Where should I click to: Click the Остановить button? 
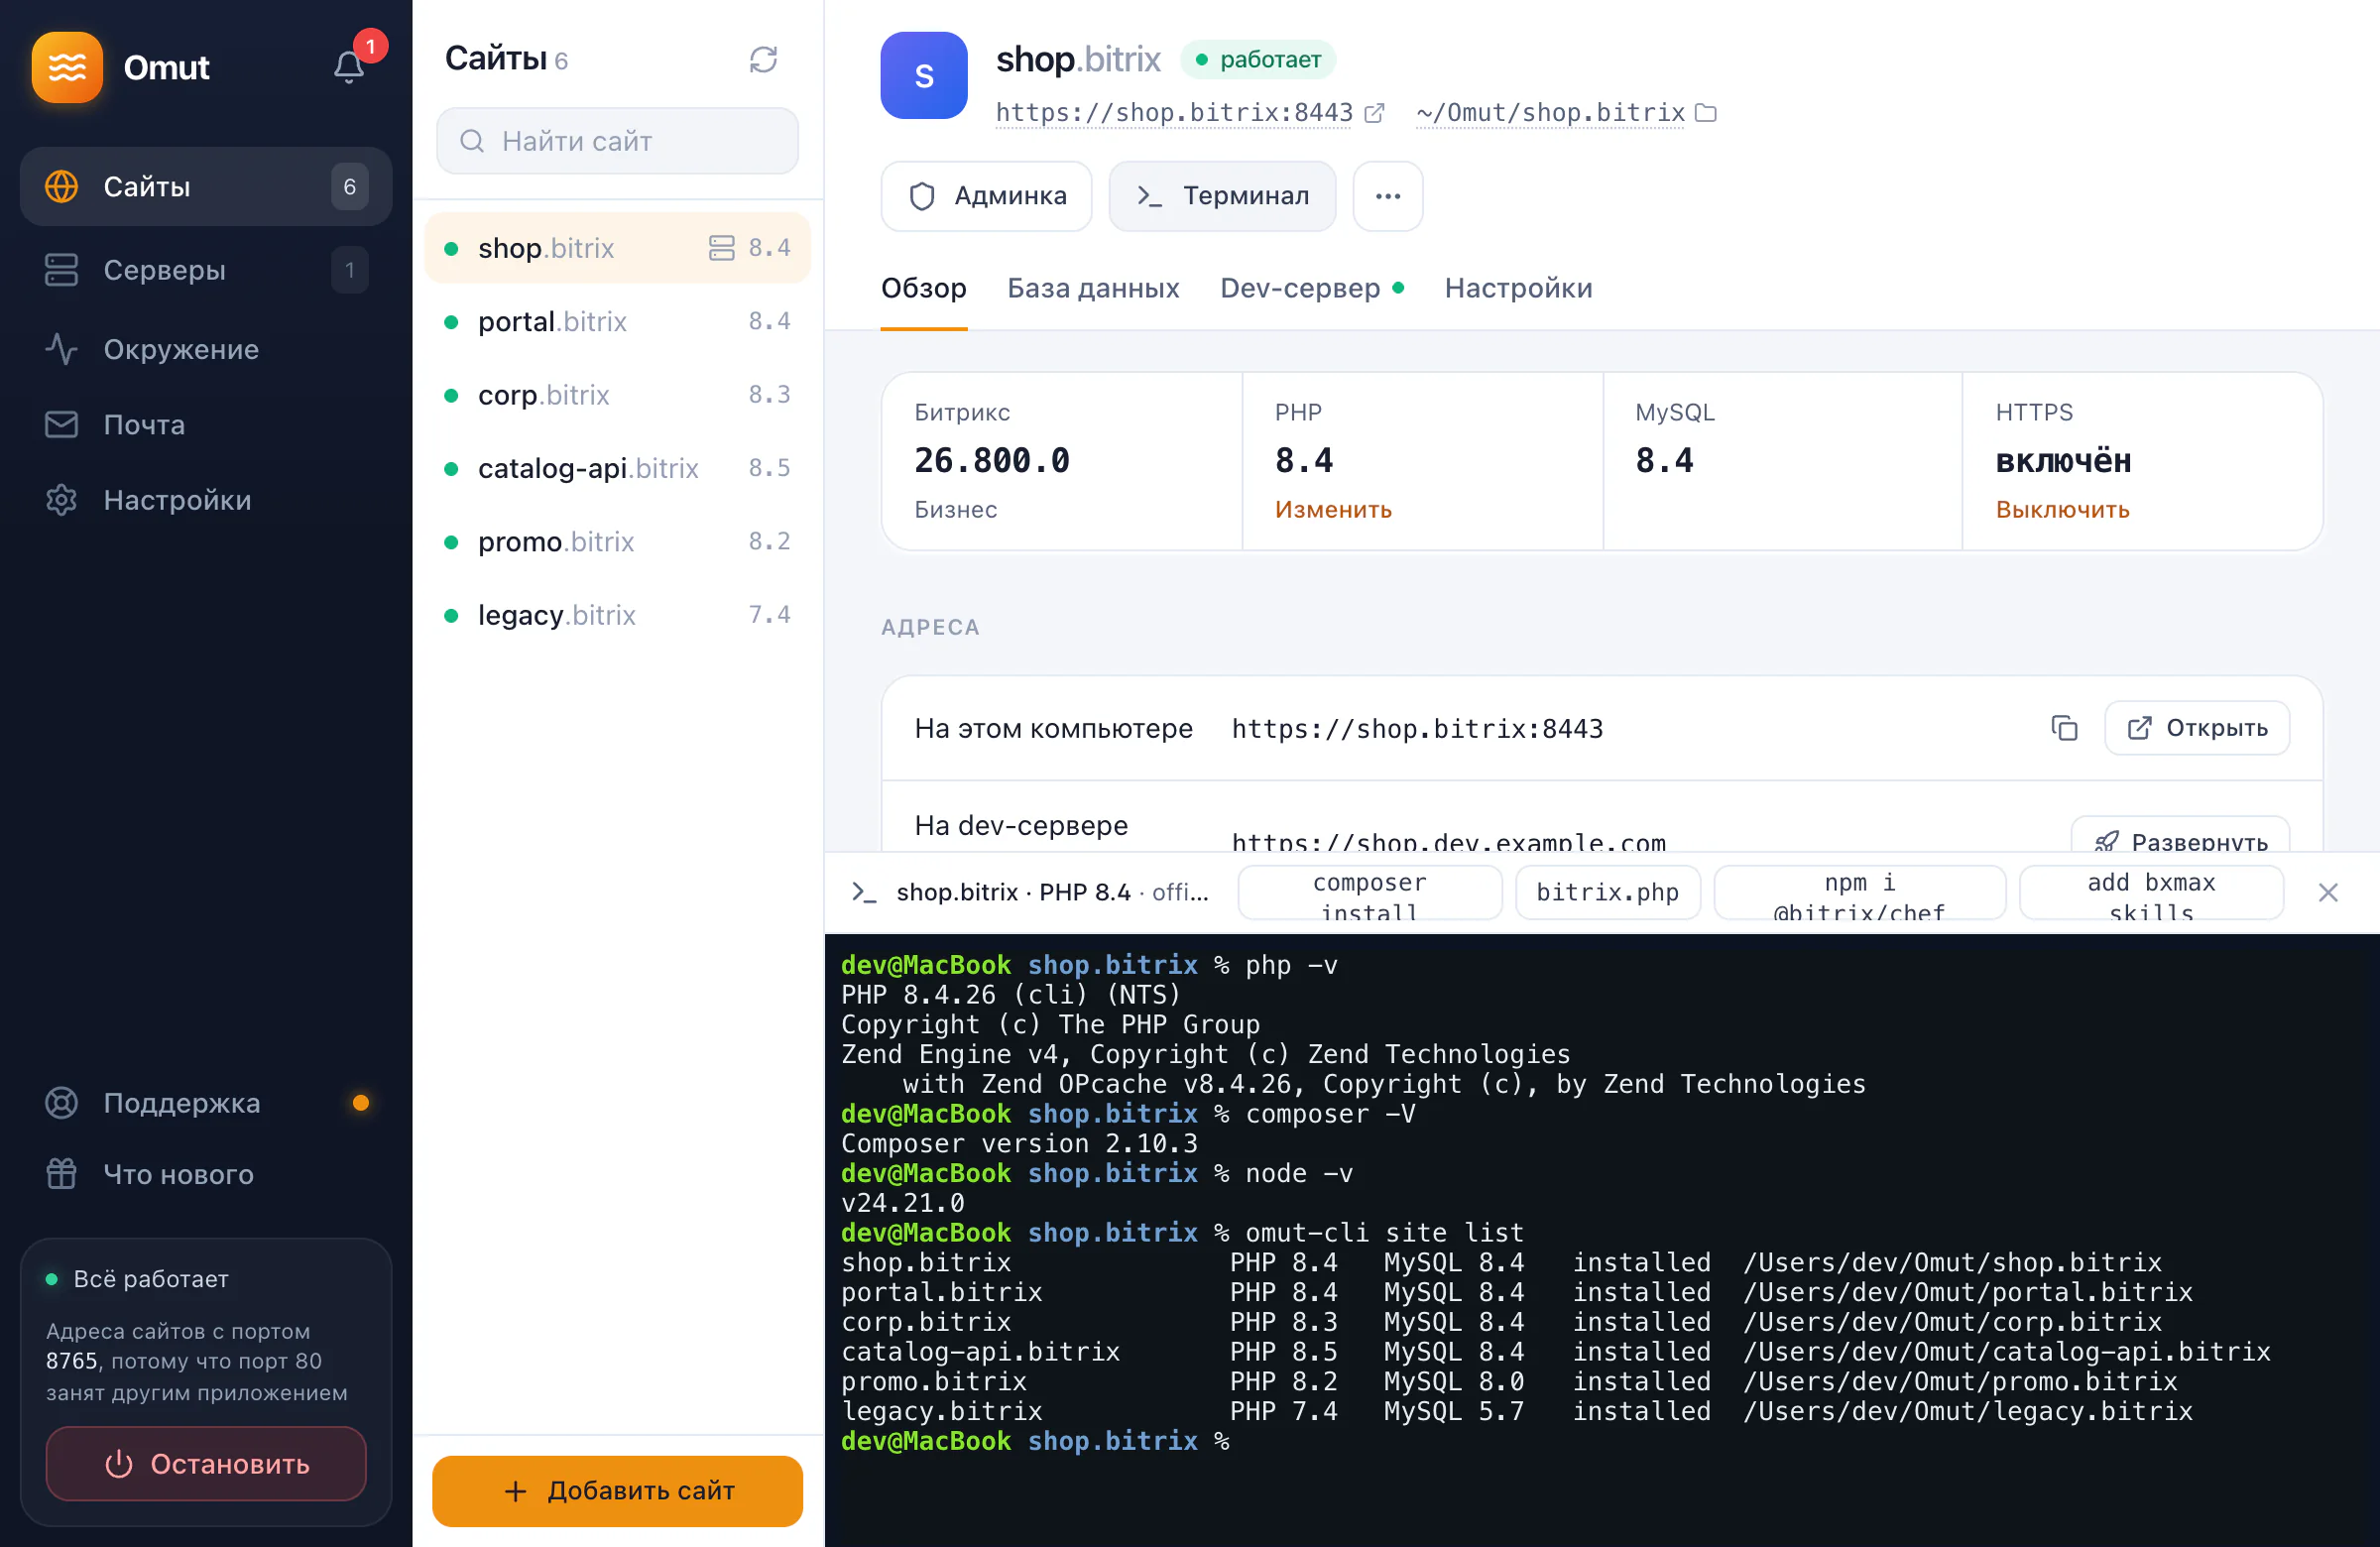tap(206, 1464)
